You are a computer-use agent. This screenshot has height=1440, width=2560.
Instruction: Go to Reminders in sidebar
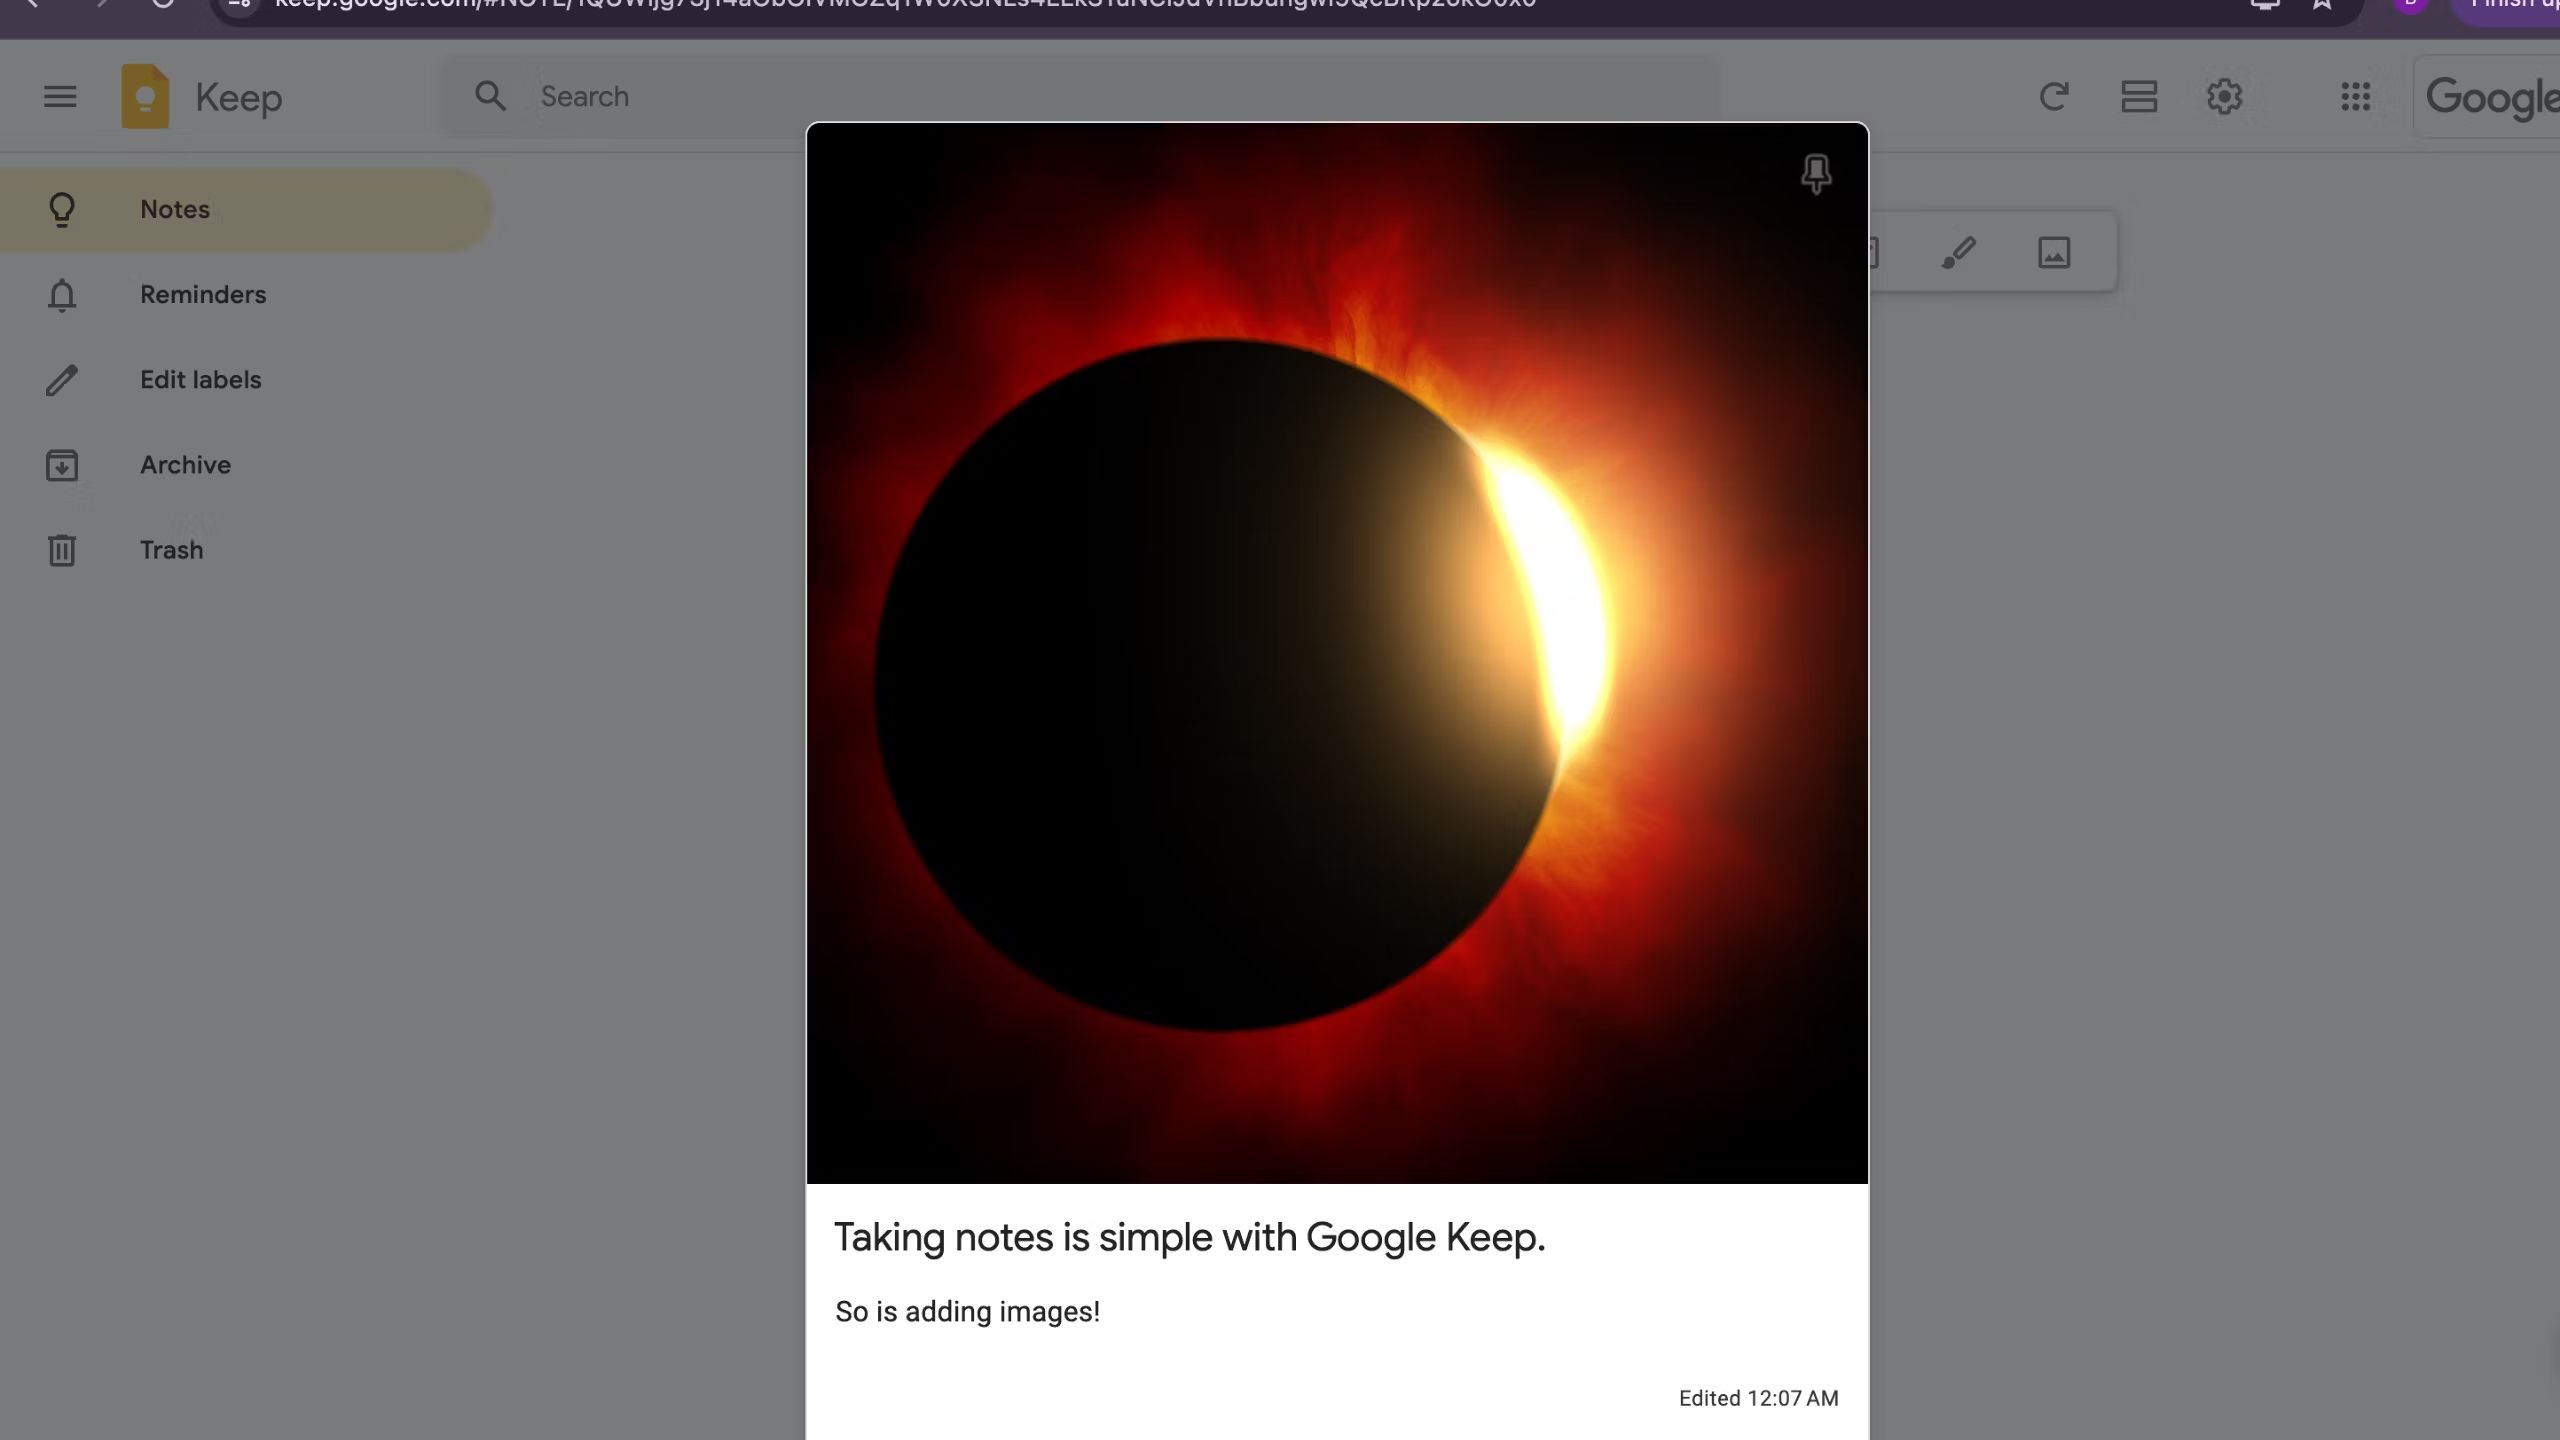pyautogui.click(x=202, y=295)
